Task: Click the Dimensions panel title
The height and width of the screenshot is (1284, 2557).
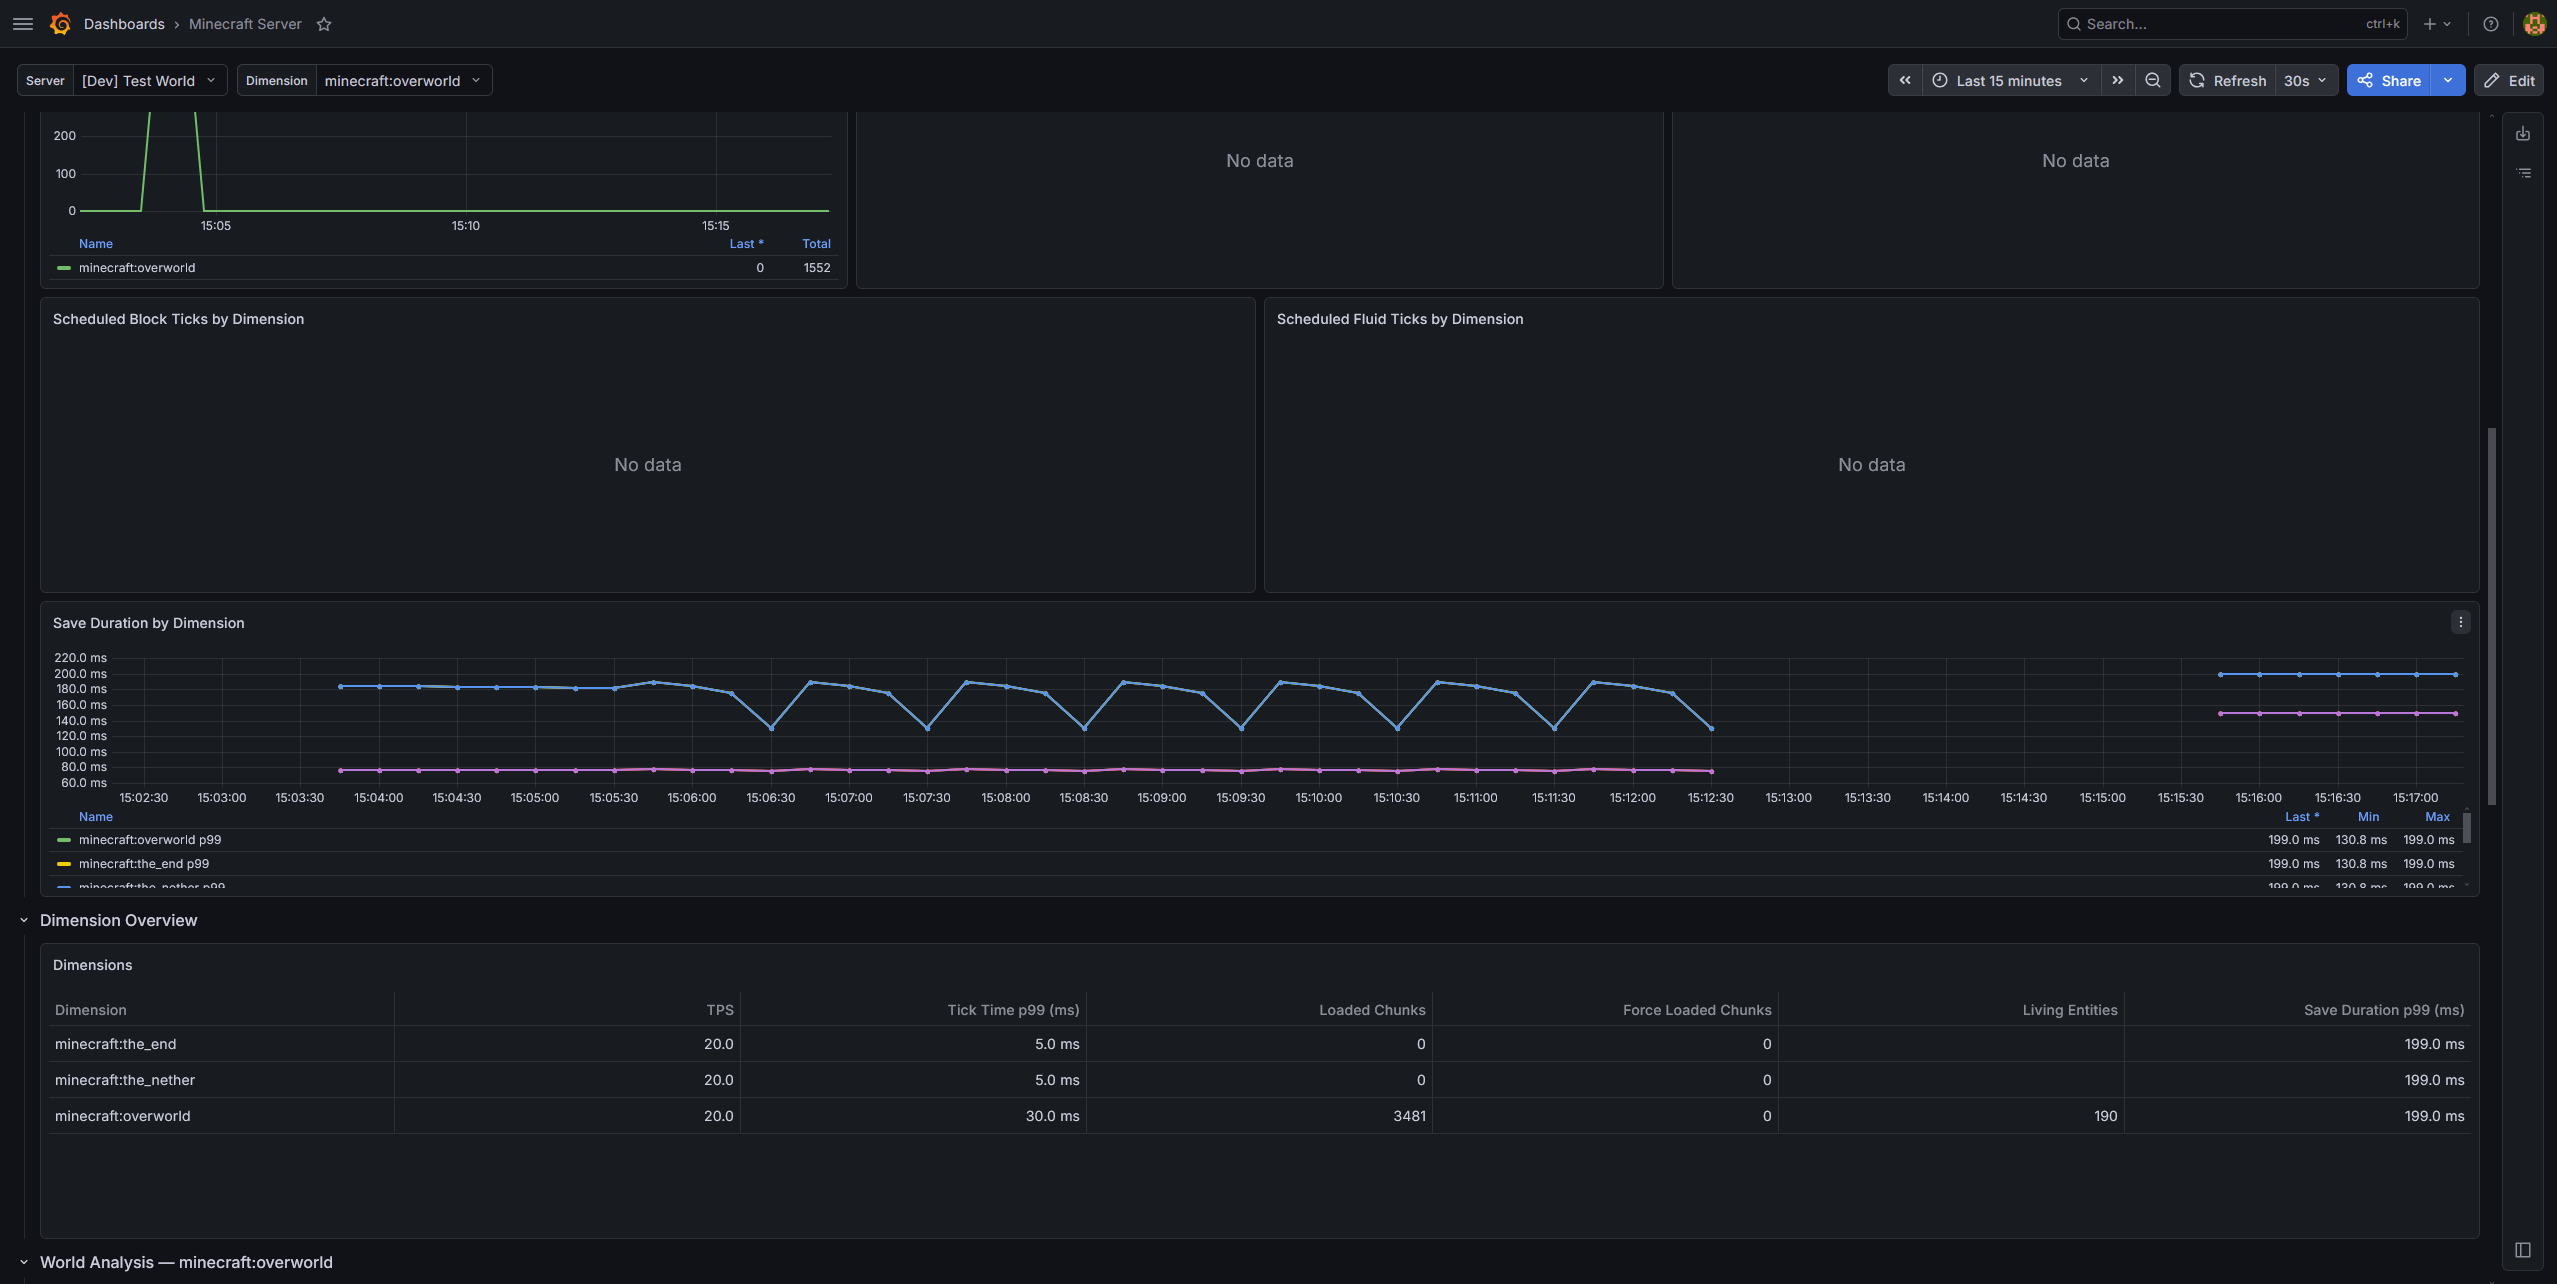Action: [x=92, y=965]
